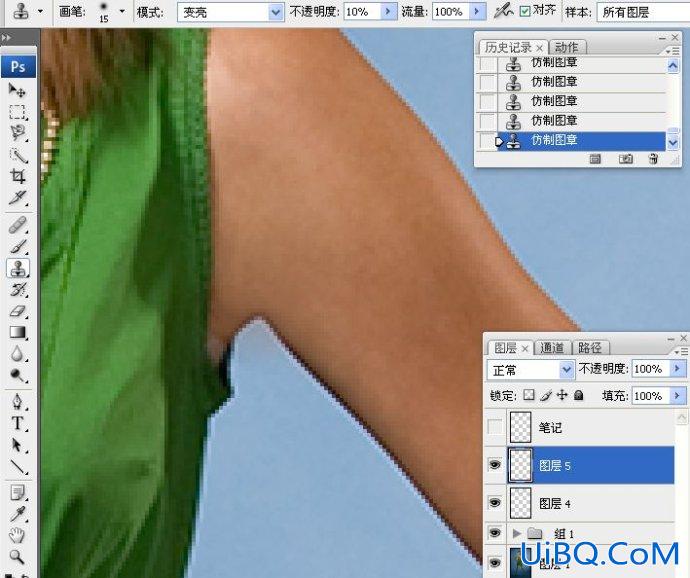The height and width of the screenshot is (578, 690).
Task: Select the Pen tool
Action: (x=17, y=402)
